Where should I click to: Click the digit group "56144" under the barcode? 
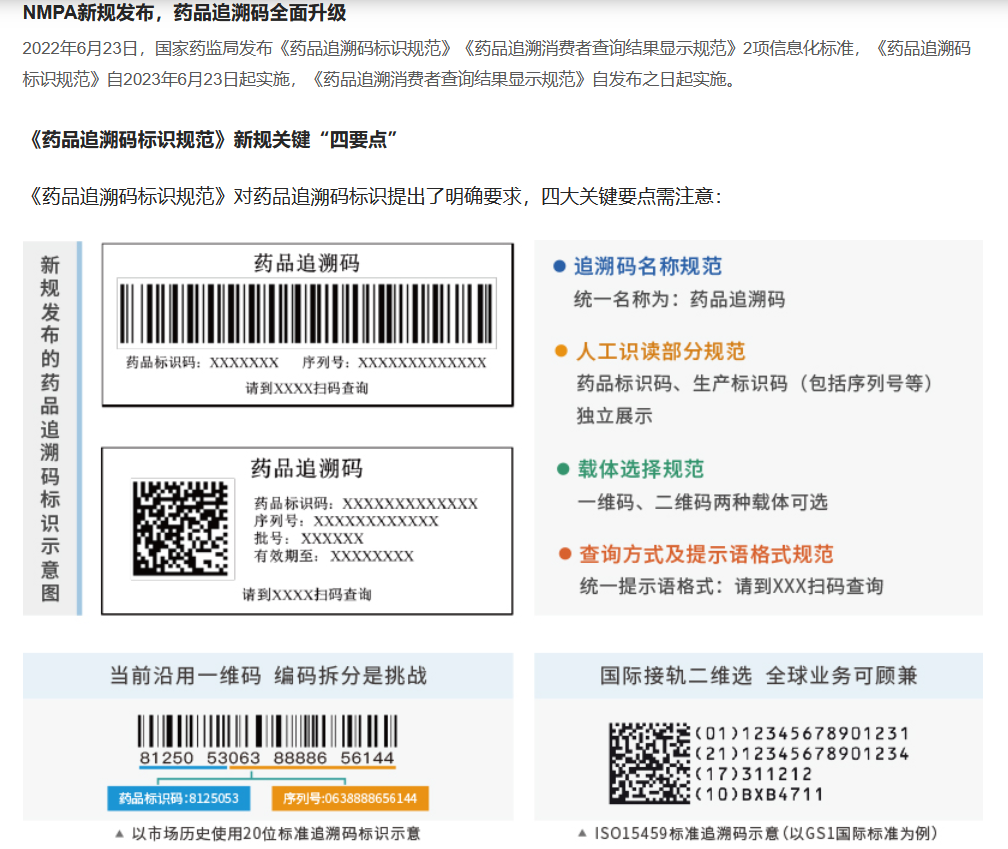(367, 758)
